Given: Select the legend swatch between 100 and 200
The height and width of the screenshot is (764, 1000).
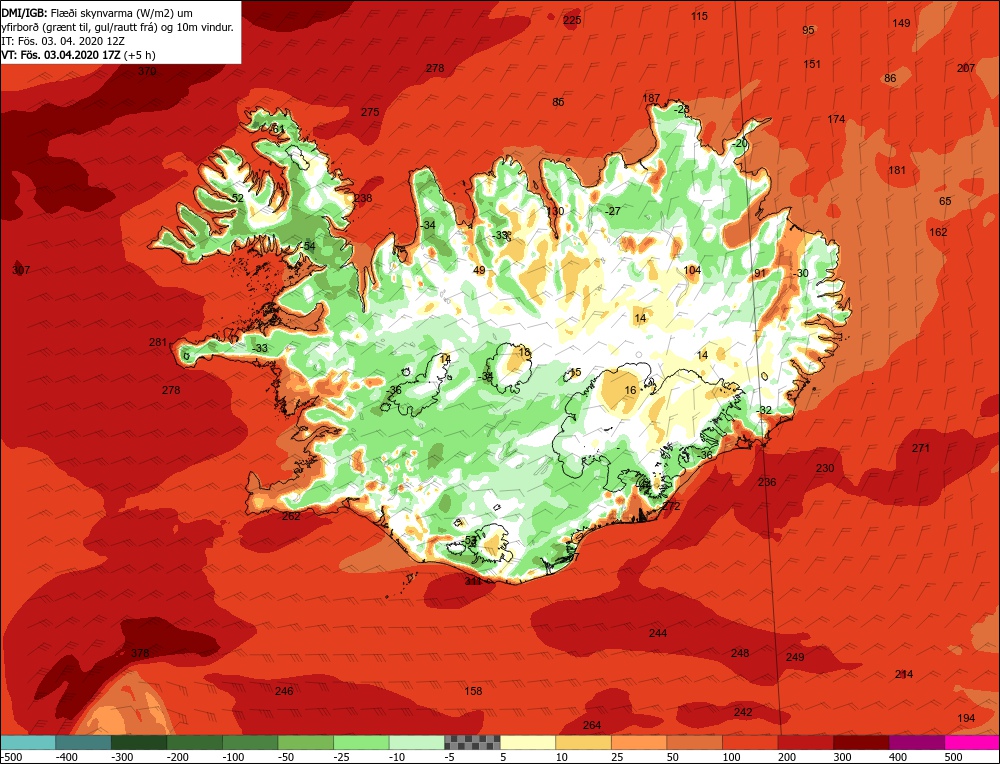Looking at the screenshot, I should pos(750,742).
